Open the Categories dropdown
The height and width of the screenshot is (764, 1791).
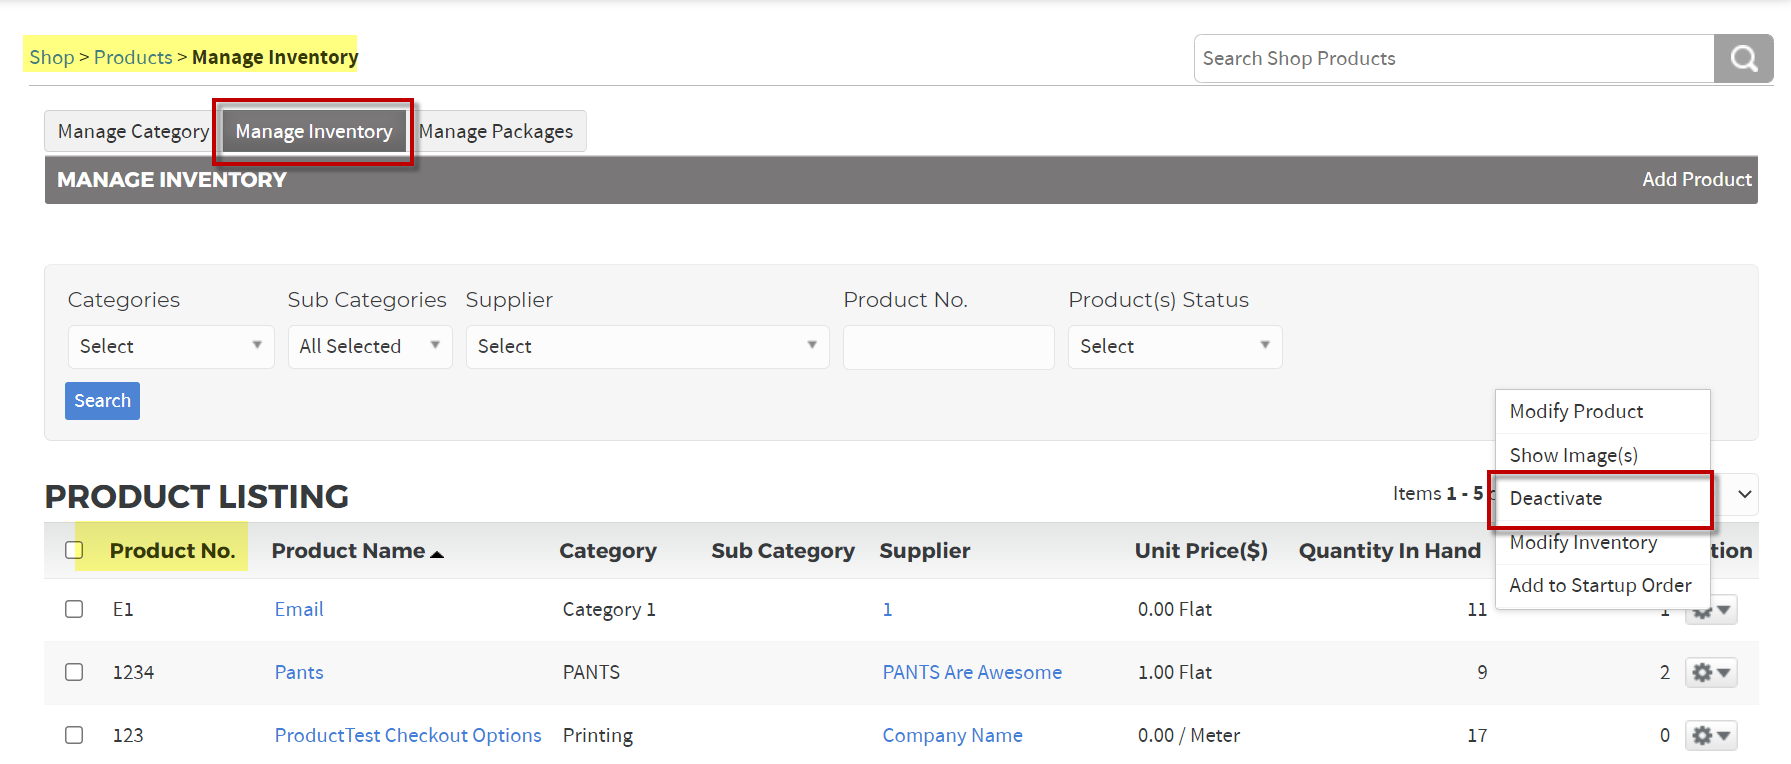click(171, 347)
